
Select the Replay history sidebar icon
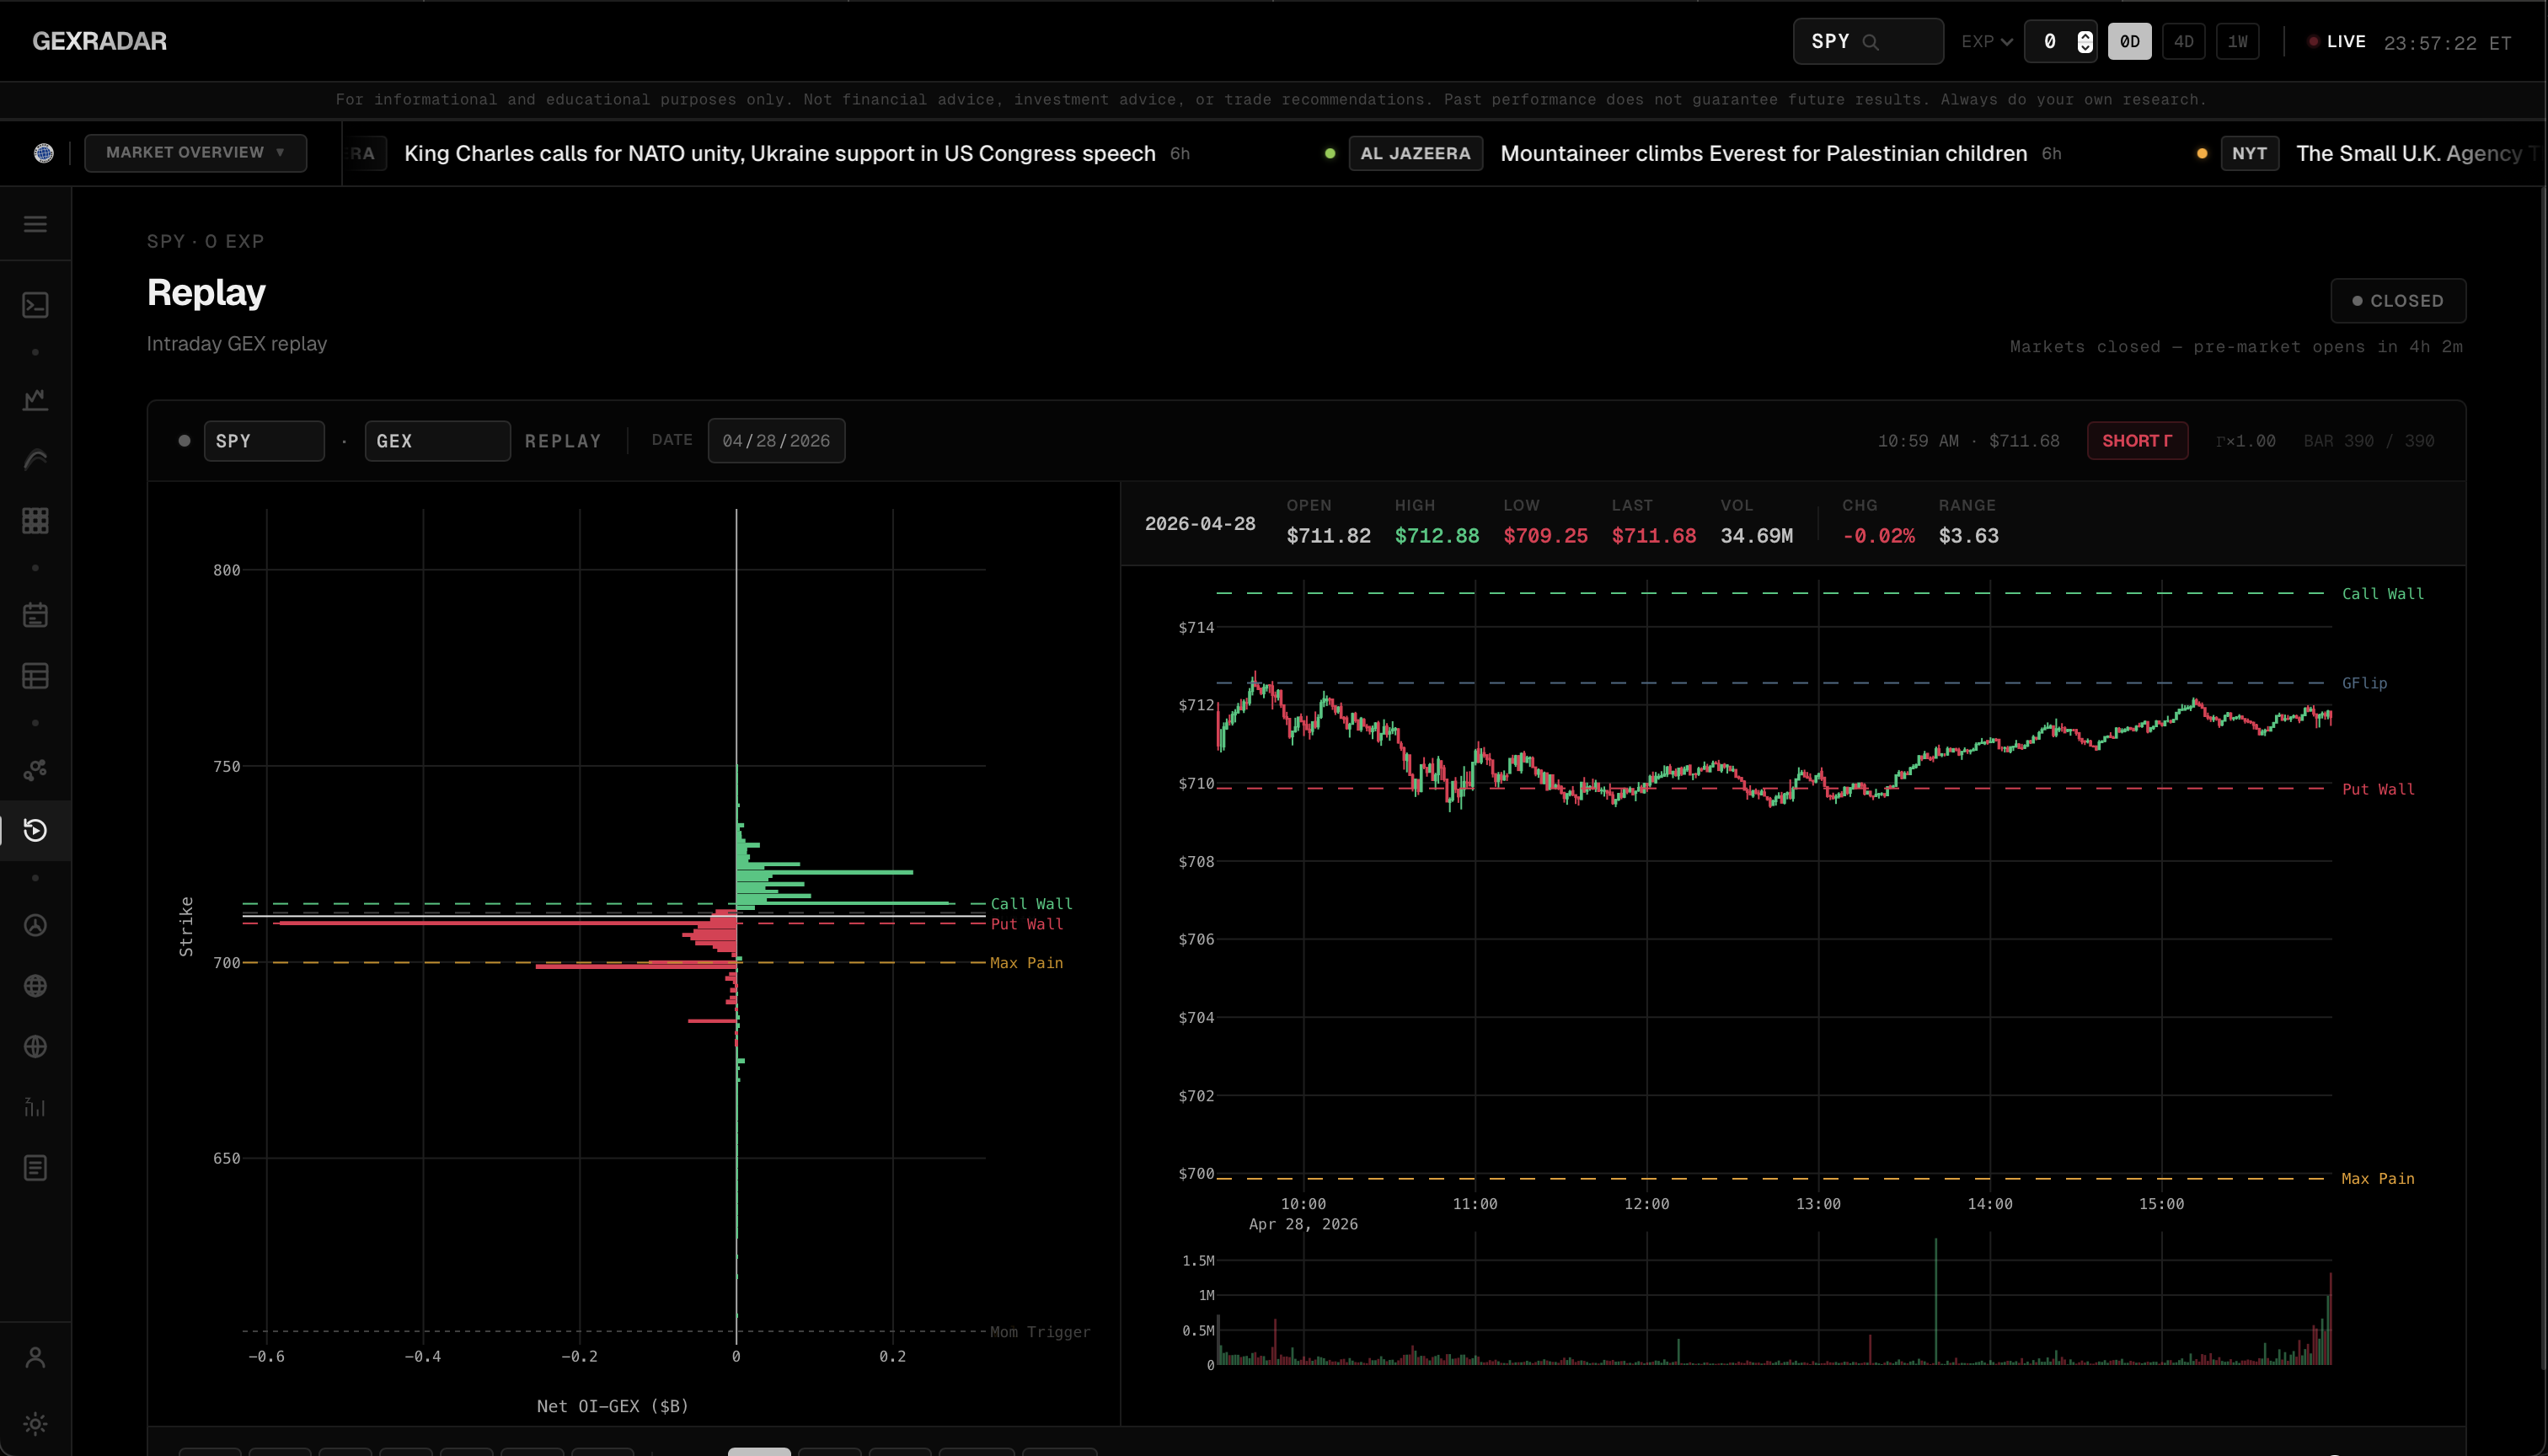pyautogui.click(x=35, y=830)
